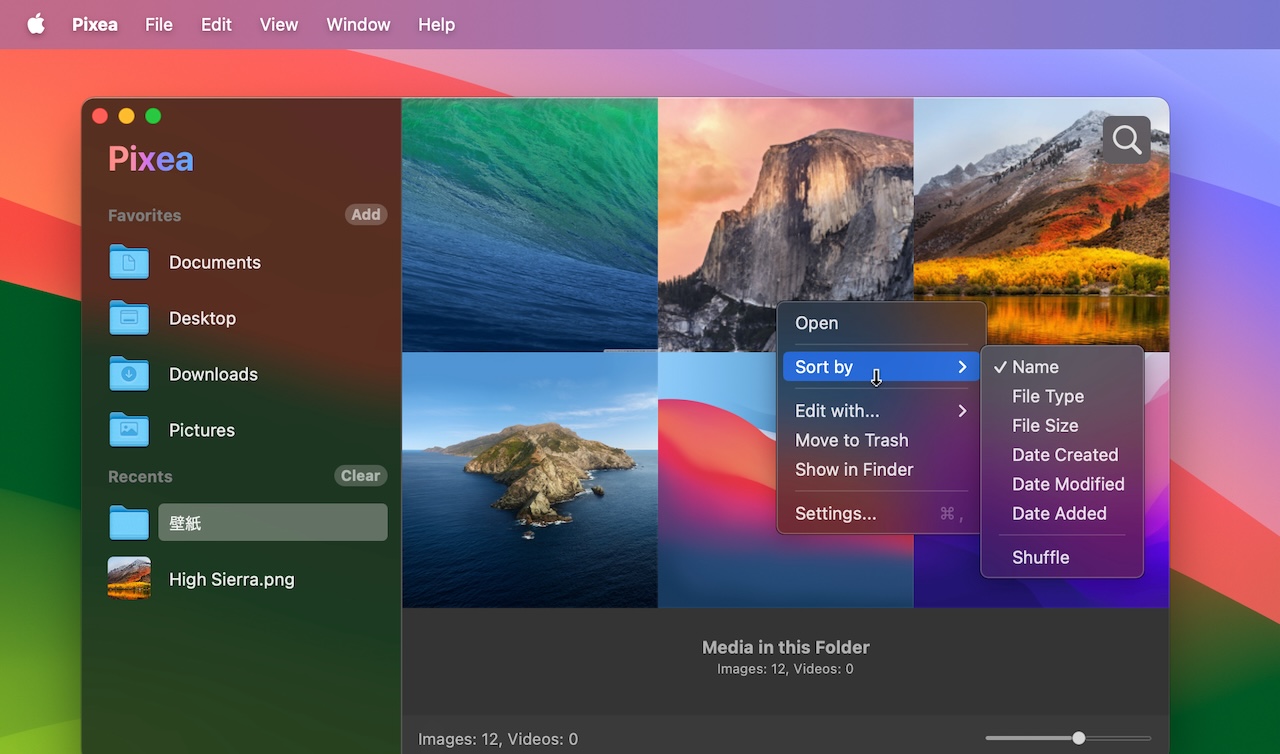Viewport: 1280px width, 754px height.
Task: Open the Documents folder icon
Action: [x=129, y=262]
